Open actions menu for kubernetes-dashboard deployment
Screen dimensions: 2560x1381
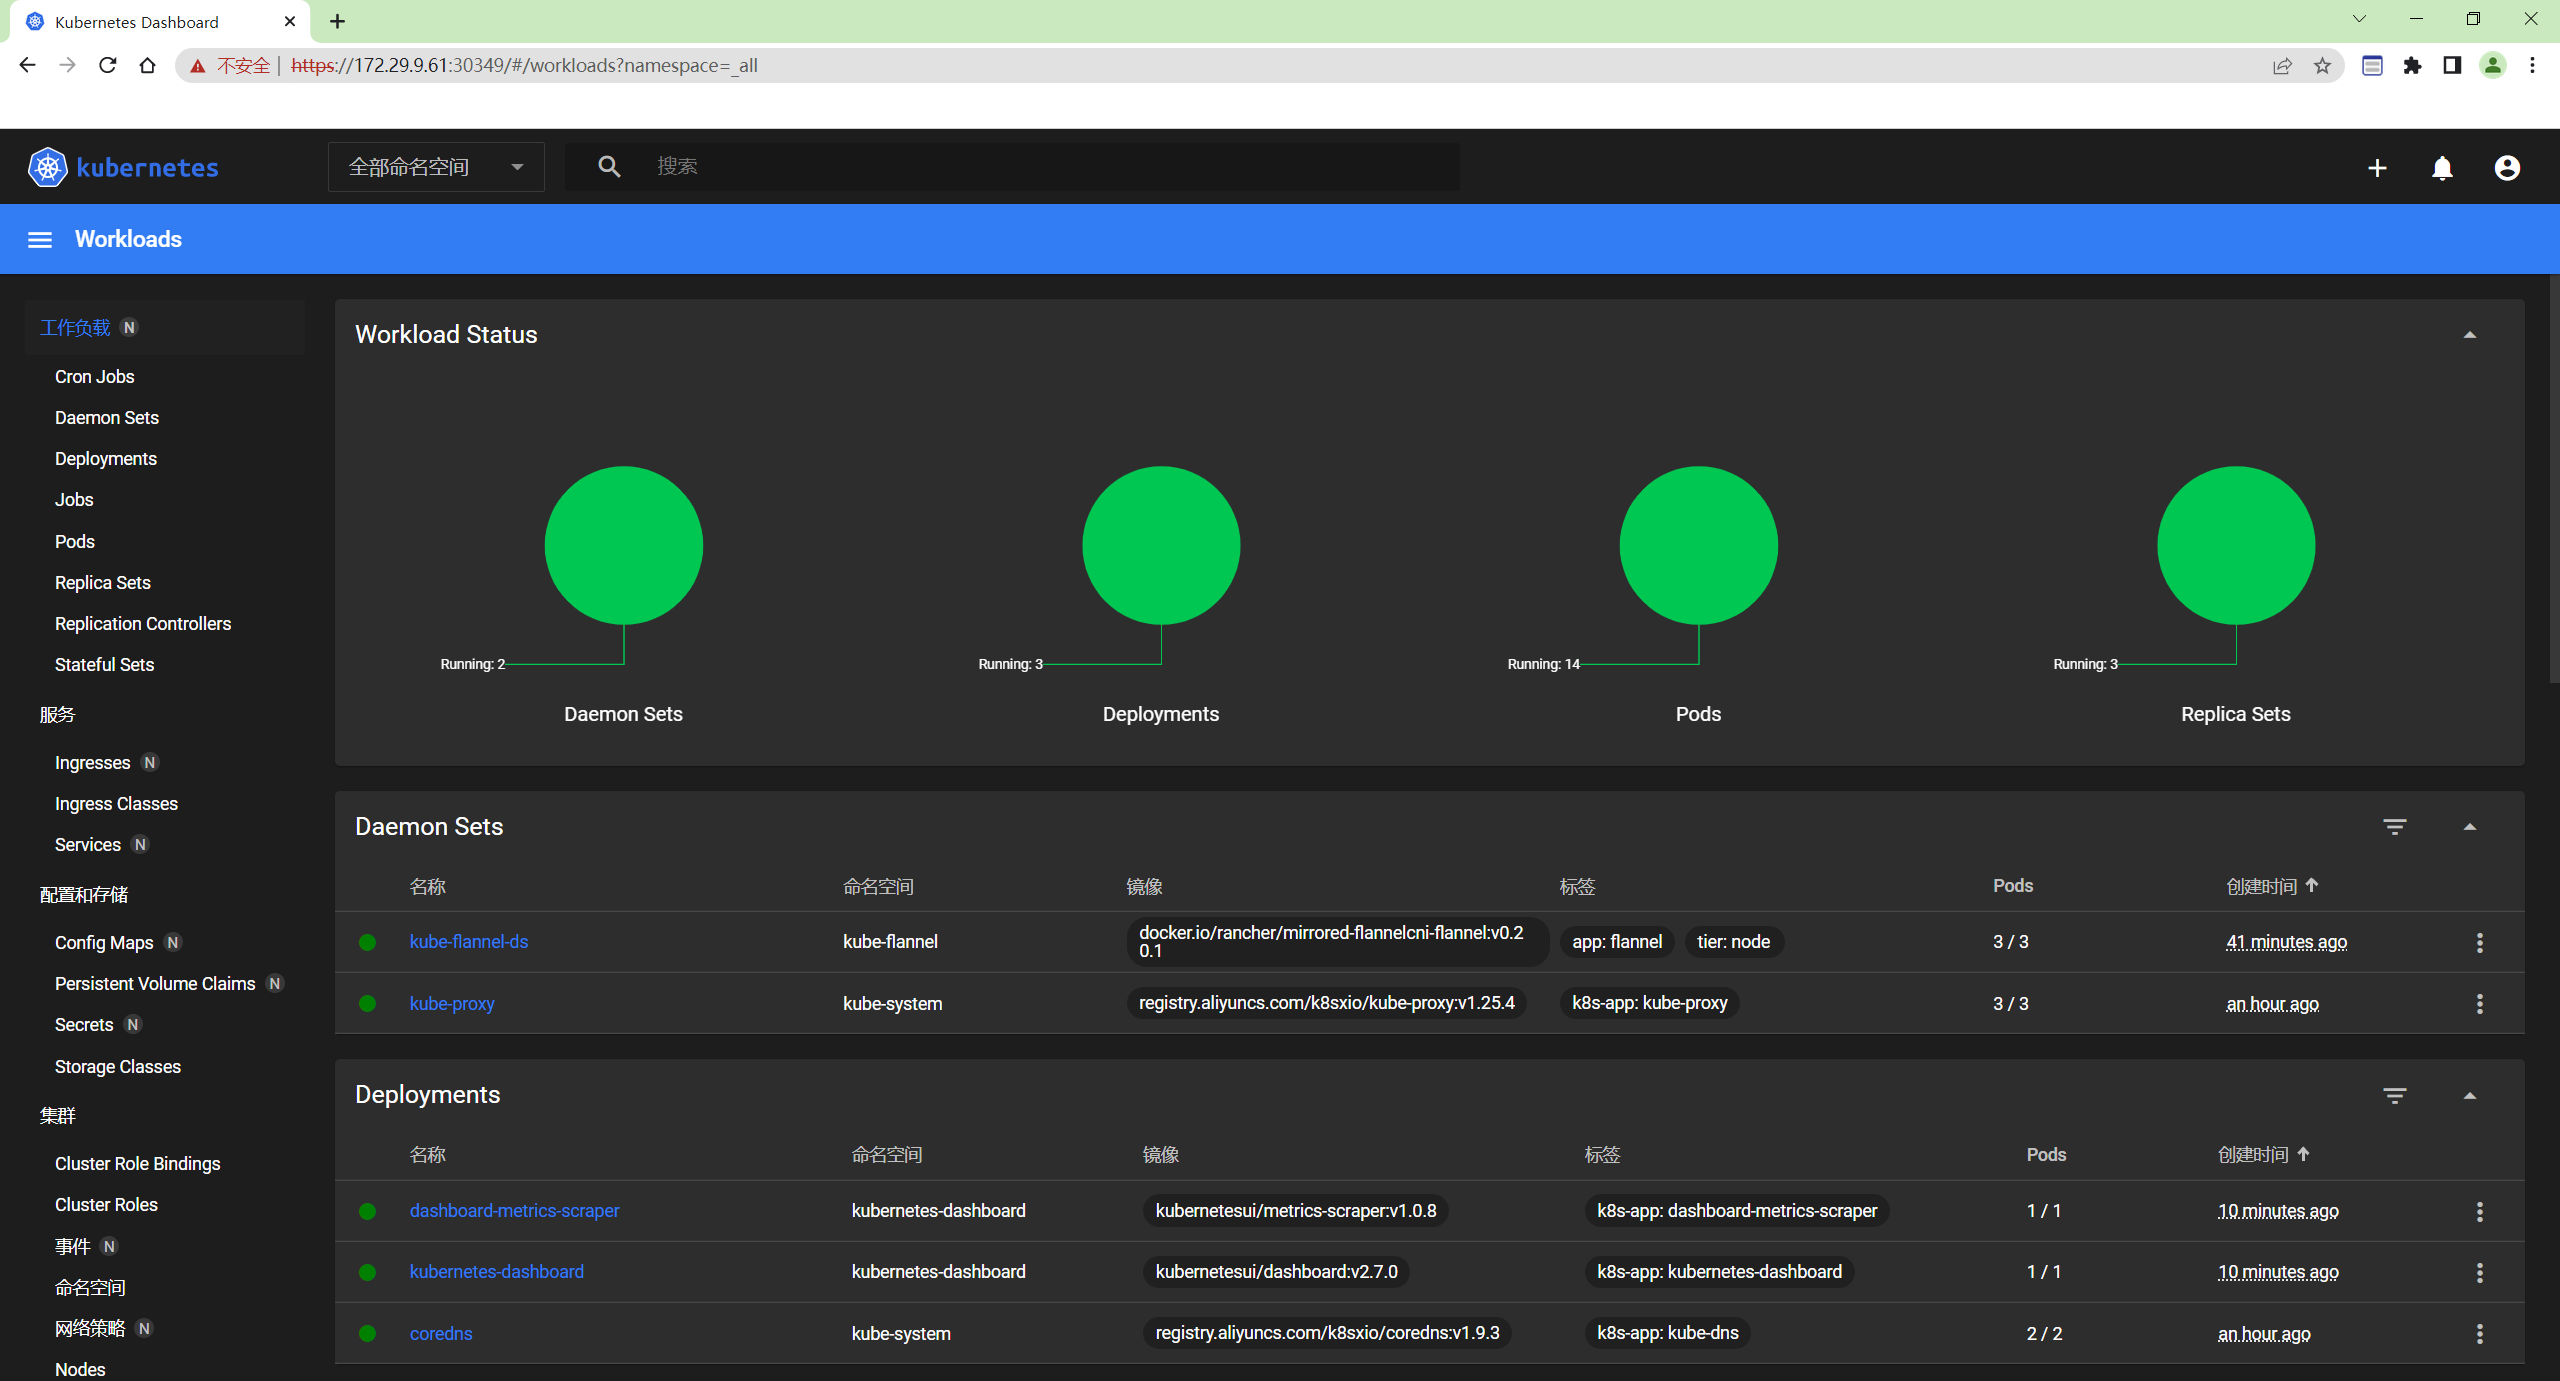point(2479,1272)
